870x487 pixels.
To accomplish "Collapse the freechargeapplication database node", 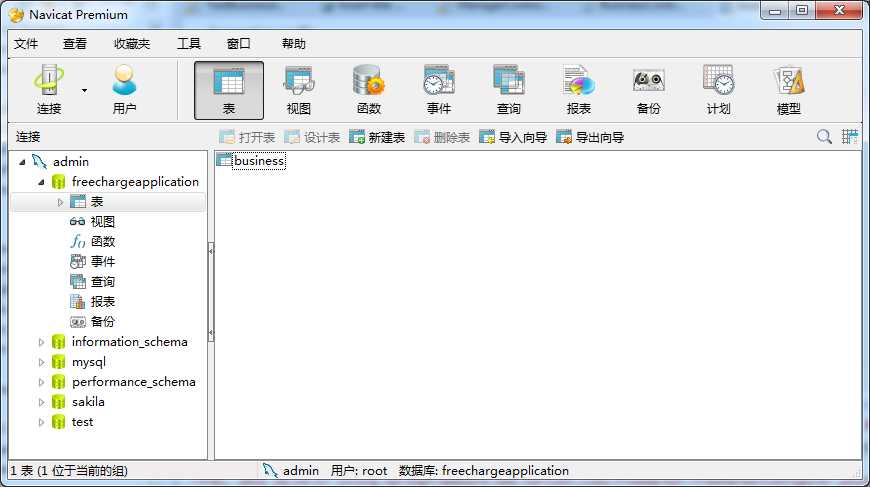I will point(41,182).
